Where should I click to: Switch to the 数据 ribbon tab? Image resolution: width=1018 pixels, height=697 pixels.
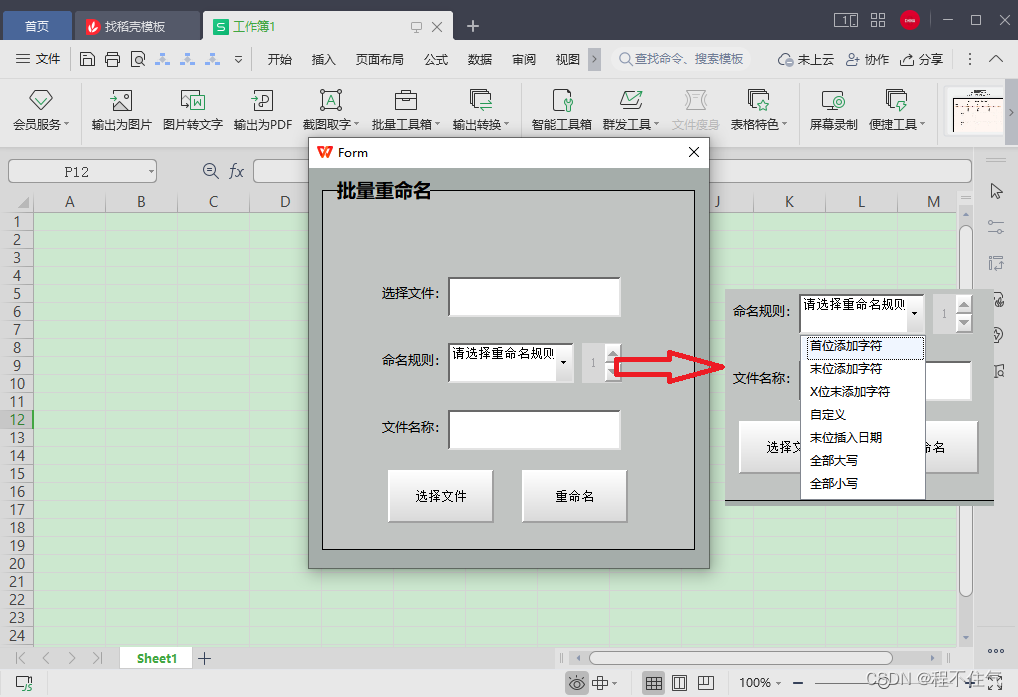click(479, 59)
